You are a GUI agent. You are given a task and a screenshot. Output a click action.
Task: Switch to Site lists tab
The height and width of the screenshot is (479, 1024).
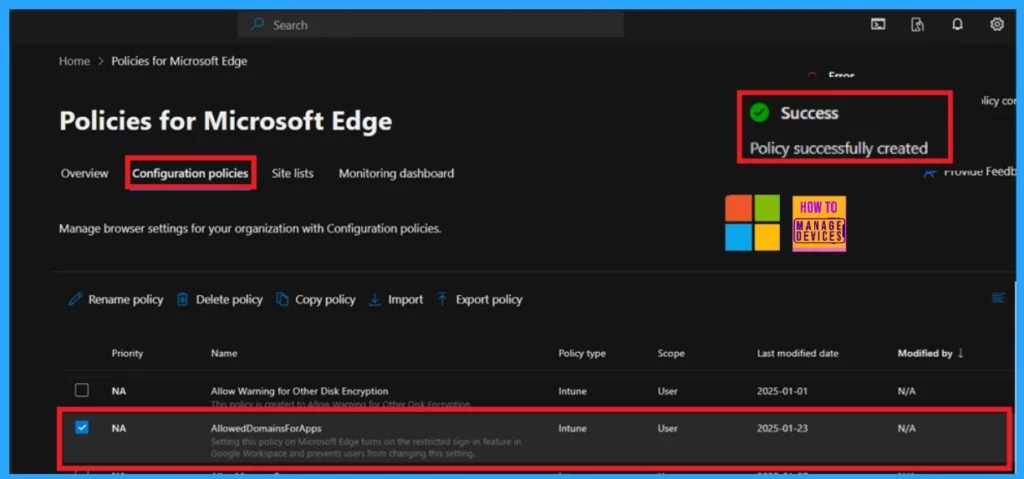tap(293, 173)
